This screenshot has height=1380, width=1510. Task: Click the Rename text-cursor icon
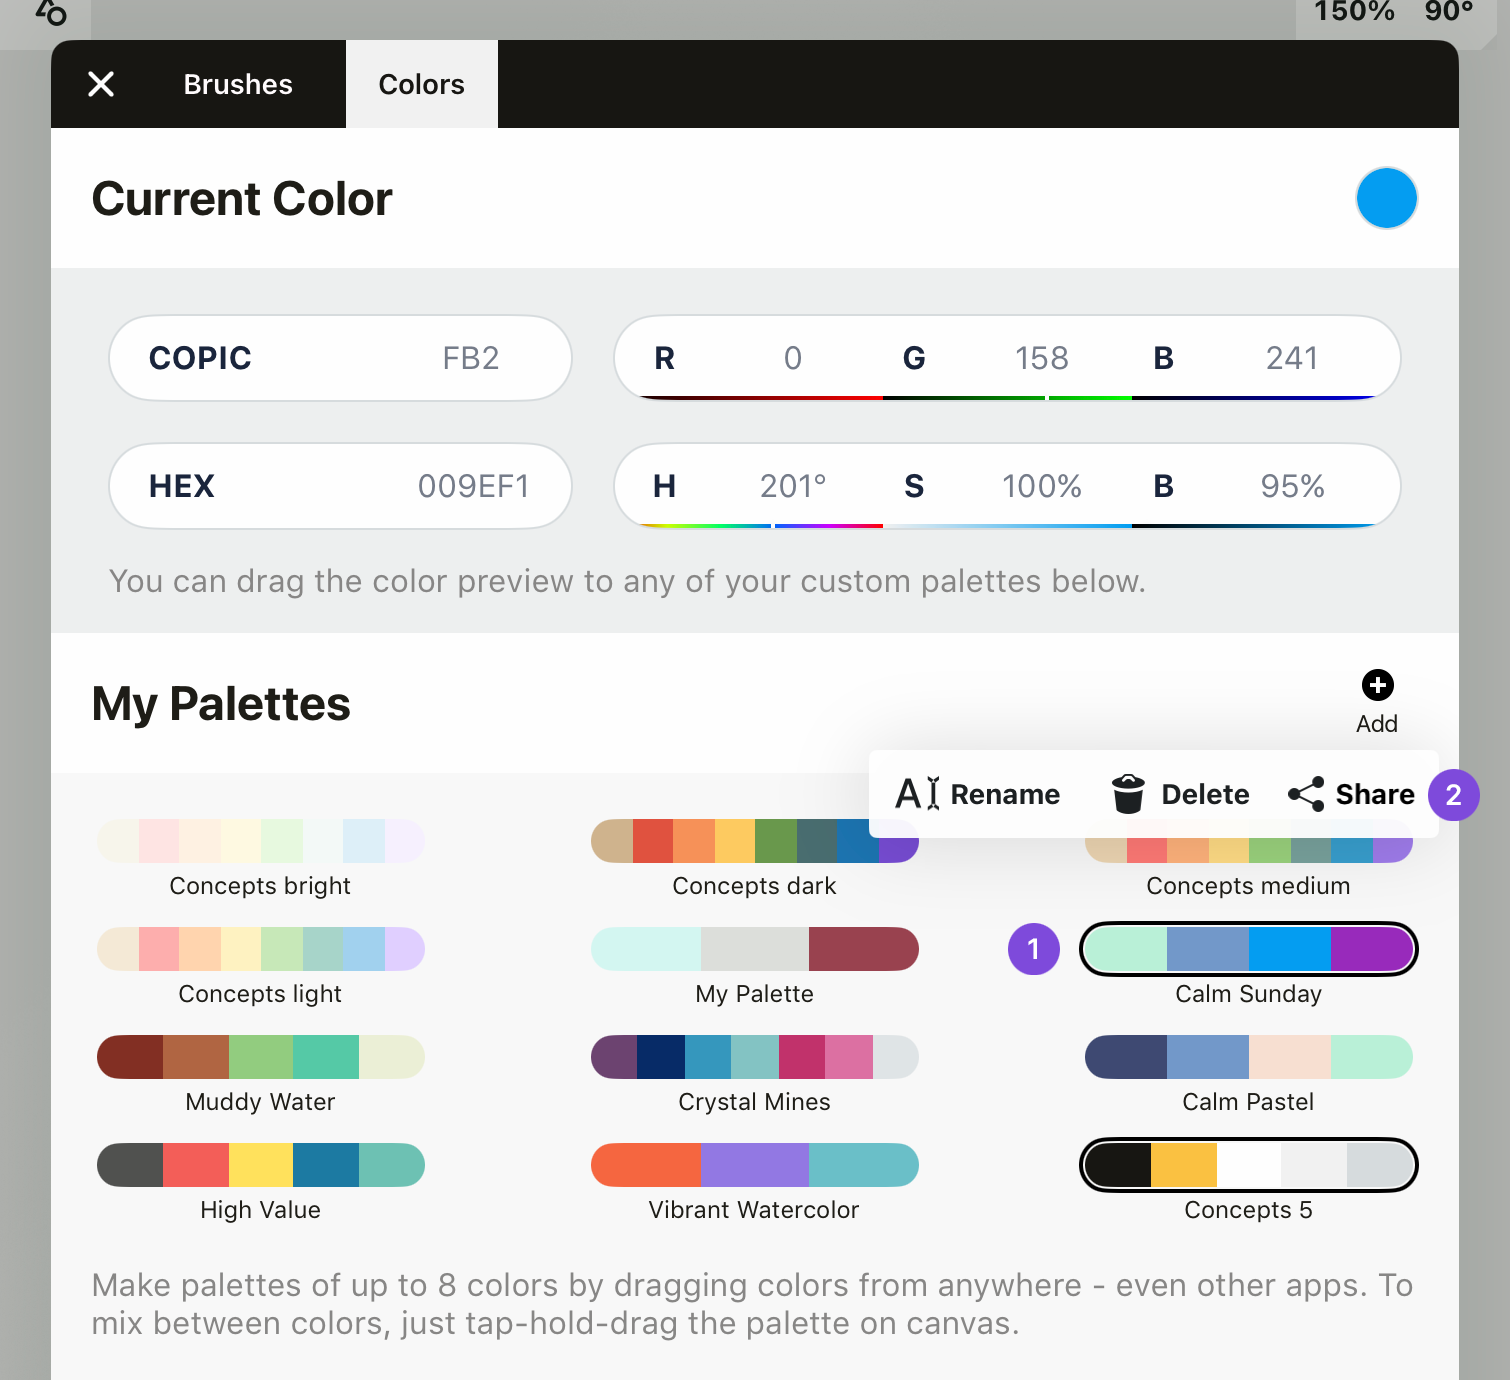[x=917, y=794]
